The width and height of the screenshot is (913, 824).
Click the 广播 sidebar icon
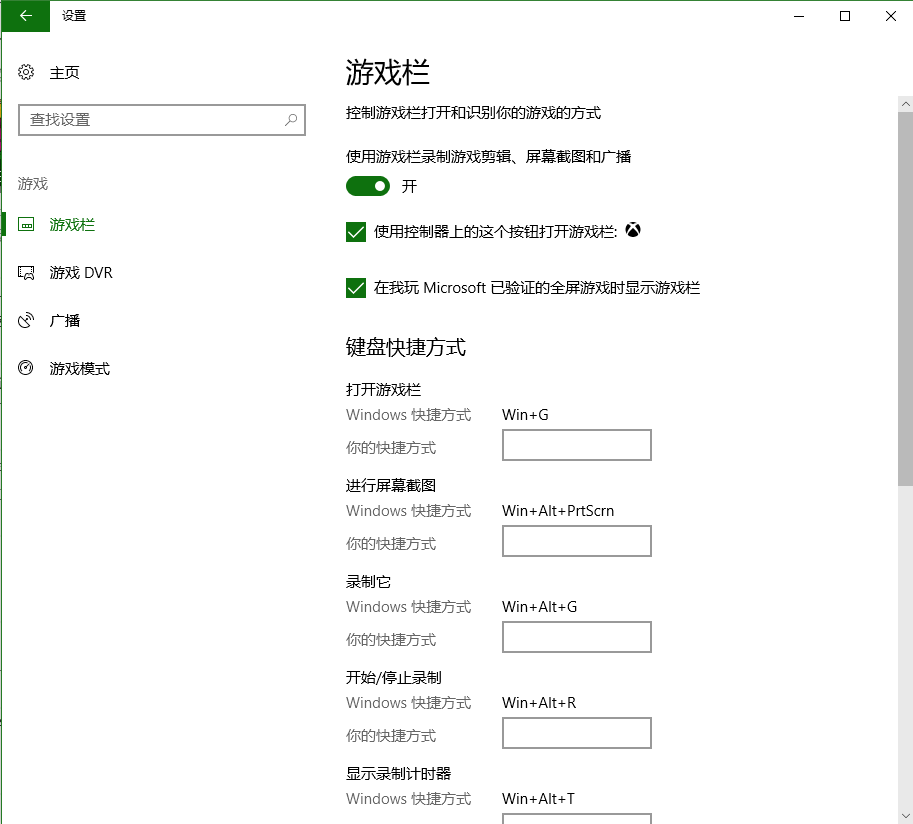pyautogui.click(x=26, y=320)
